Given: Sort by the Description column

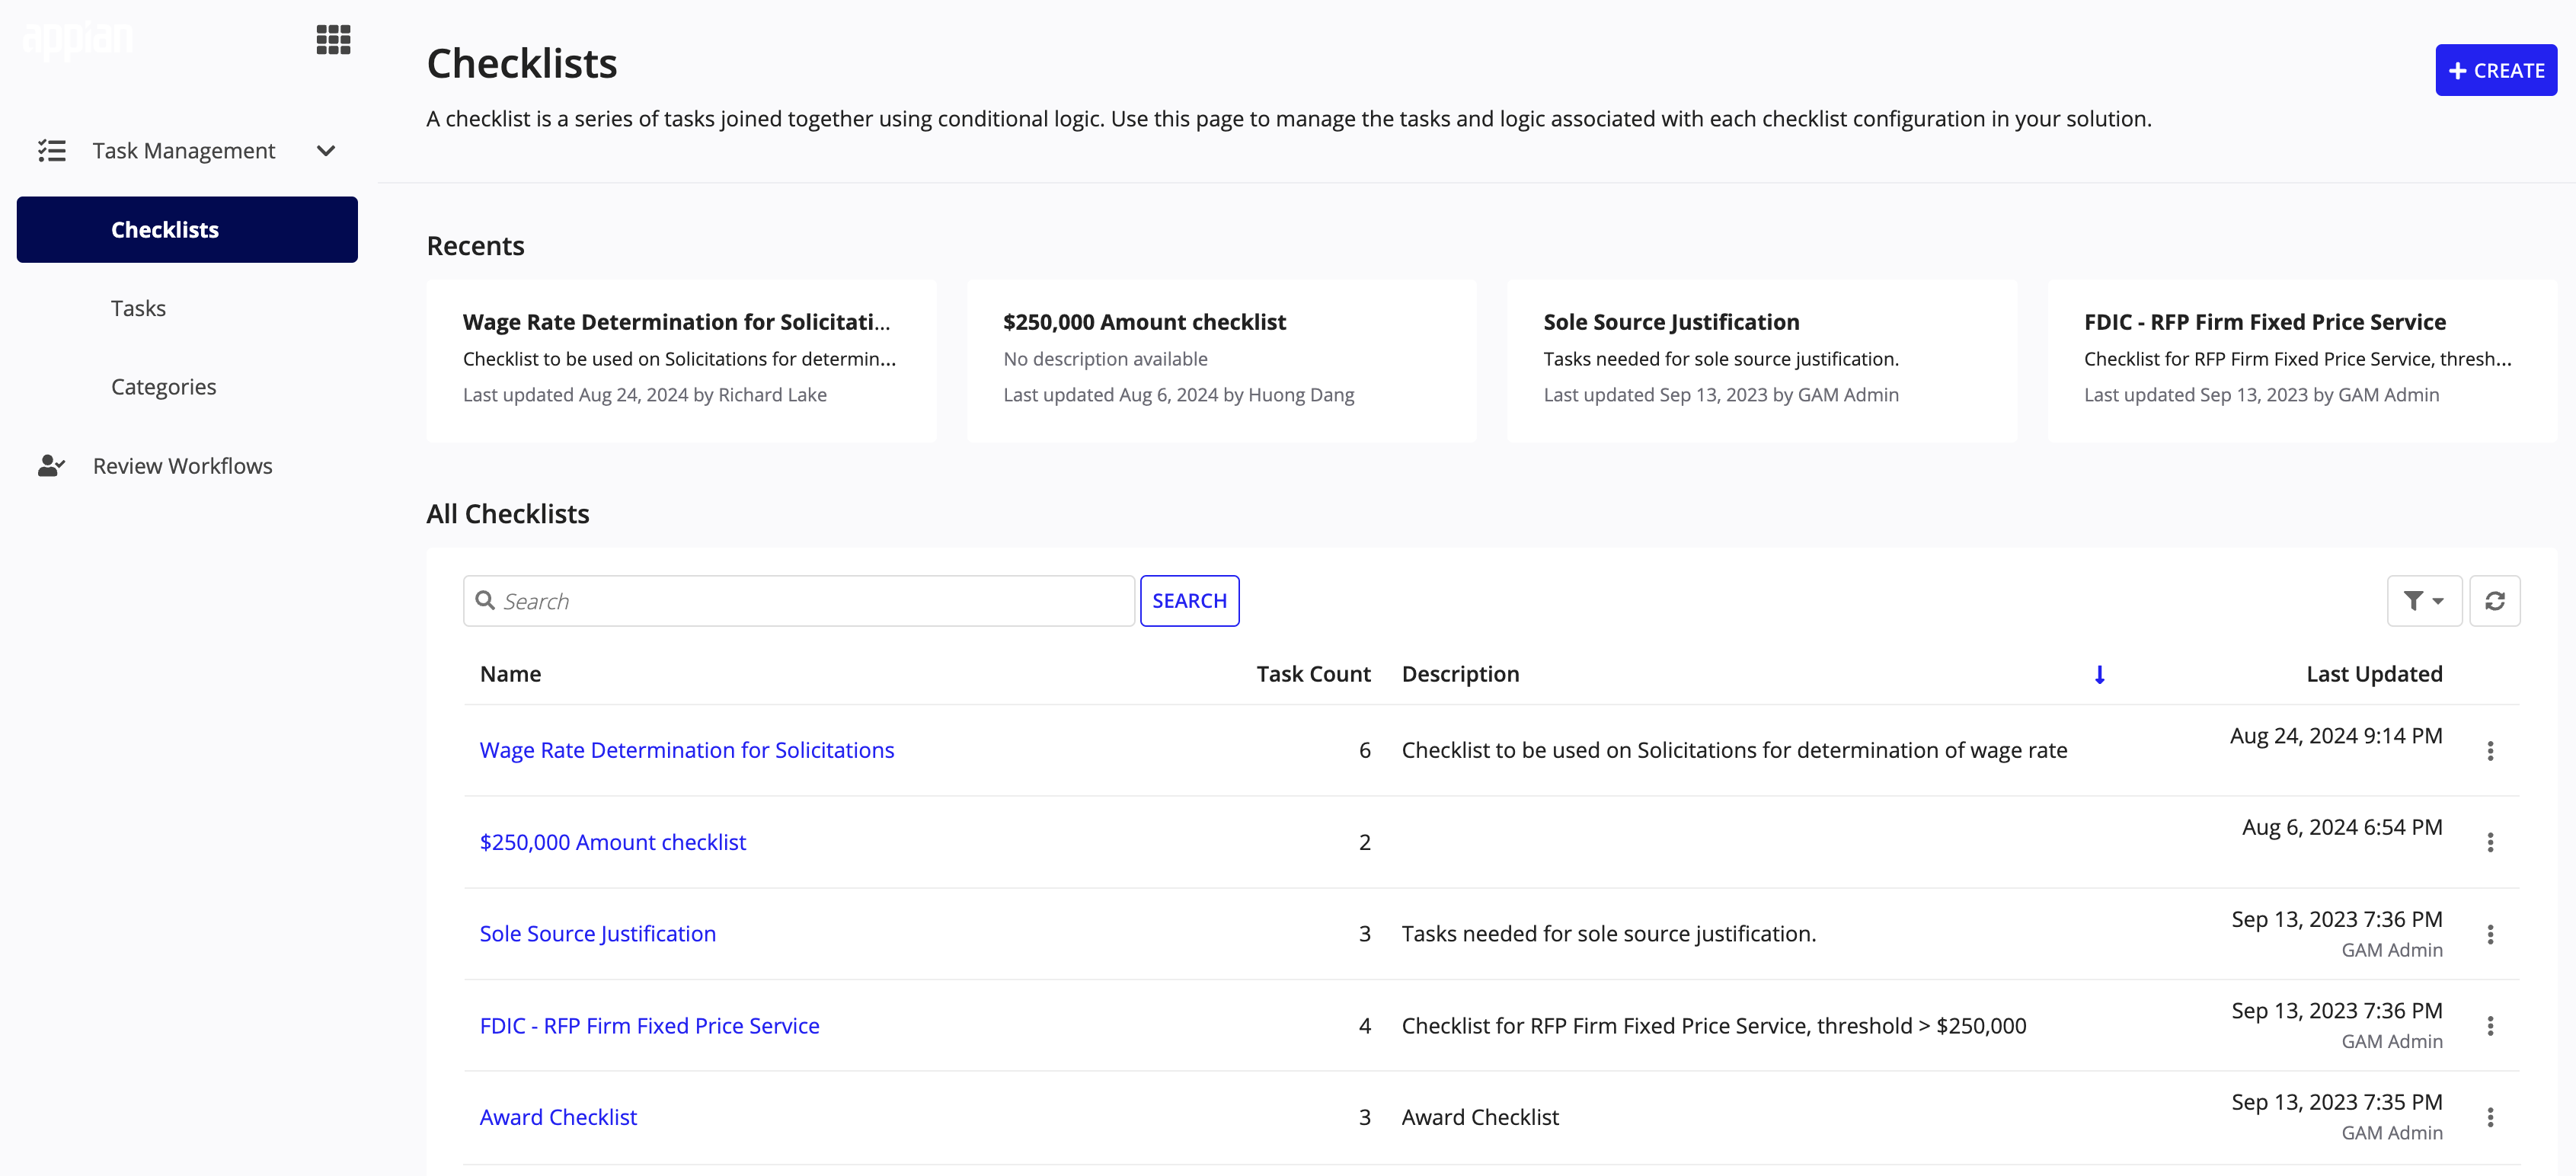Looking at the screenshot, I should pyautogui.click(x=1460, y=675).
